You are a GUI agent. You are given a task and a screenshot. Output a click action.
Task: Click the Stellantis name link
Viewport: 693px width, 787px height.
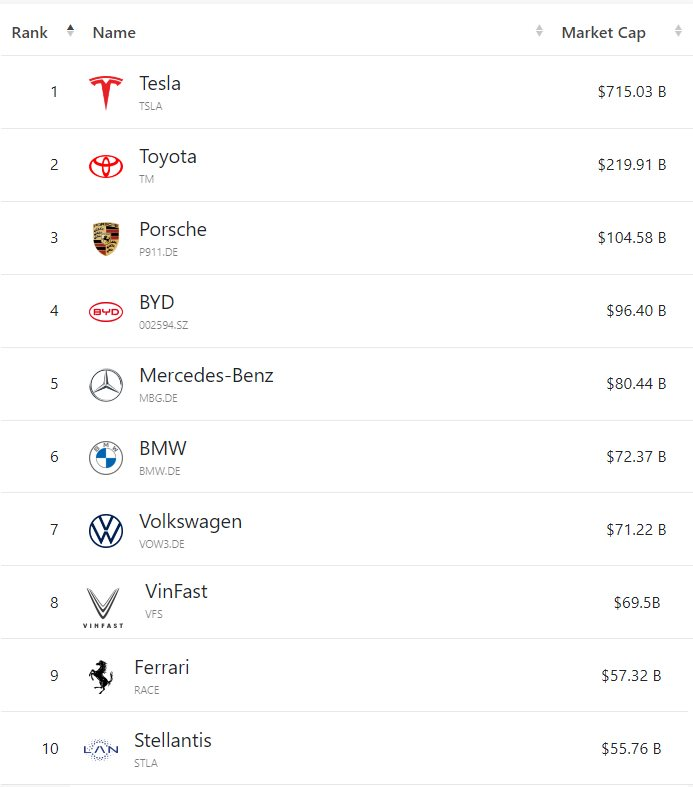pyautogui.click(x=173, y=740)
